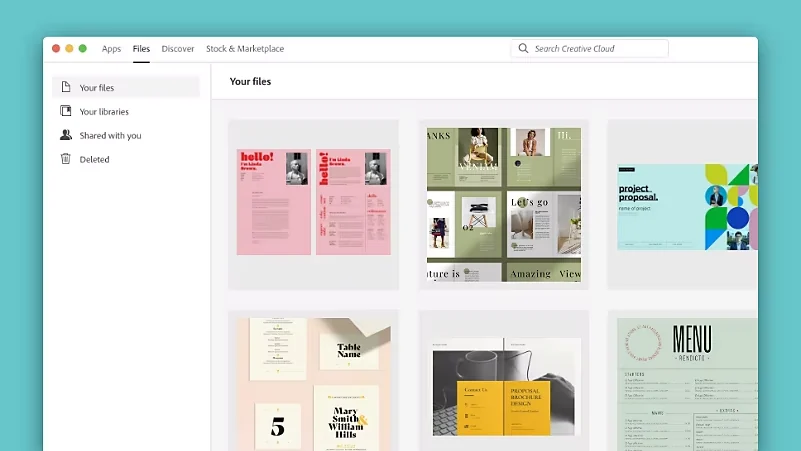Open the yellow proposal brochure design thumbnail
Screen dimensions: 801x451
click(504, 387)
